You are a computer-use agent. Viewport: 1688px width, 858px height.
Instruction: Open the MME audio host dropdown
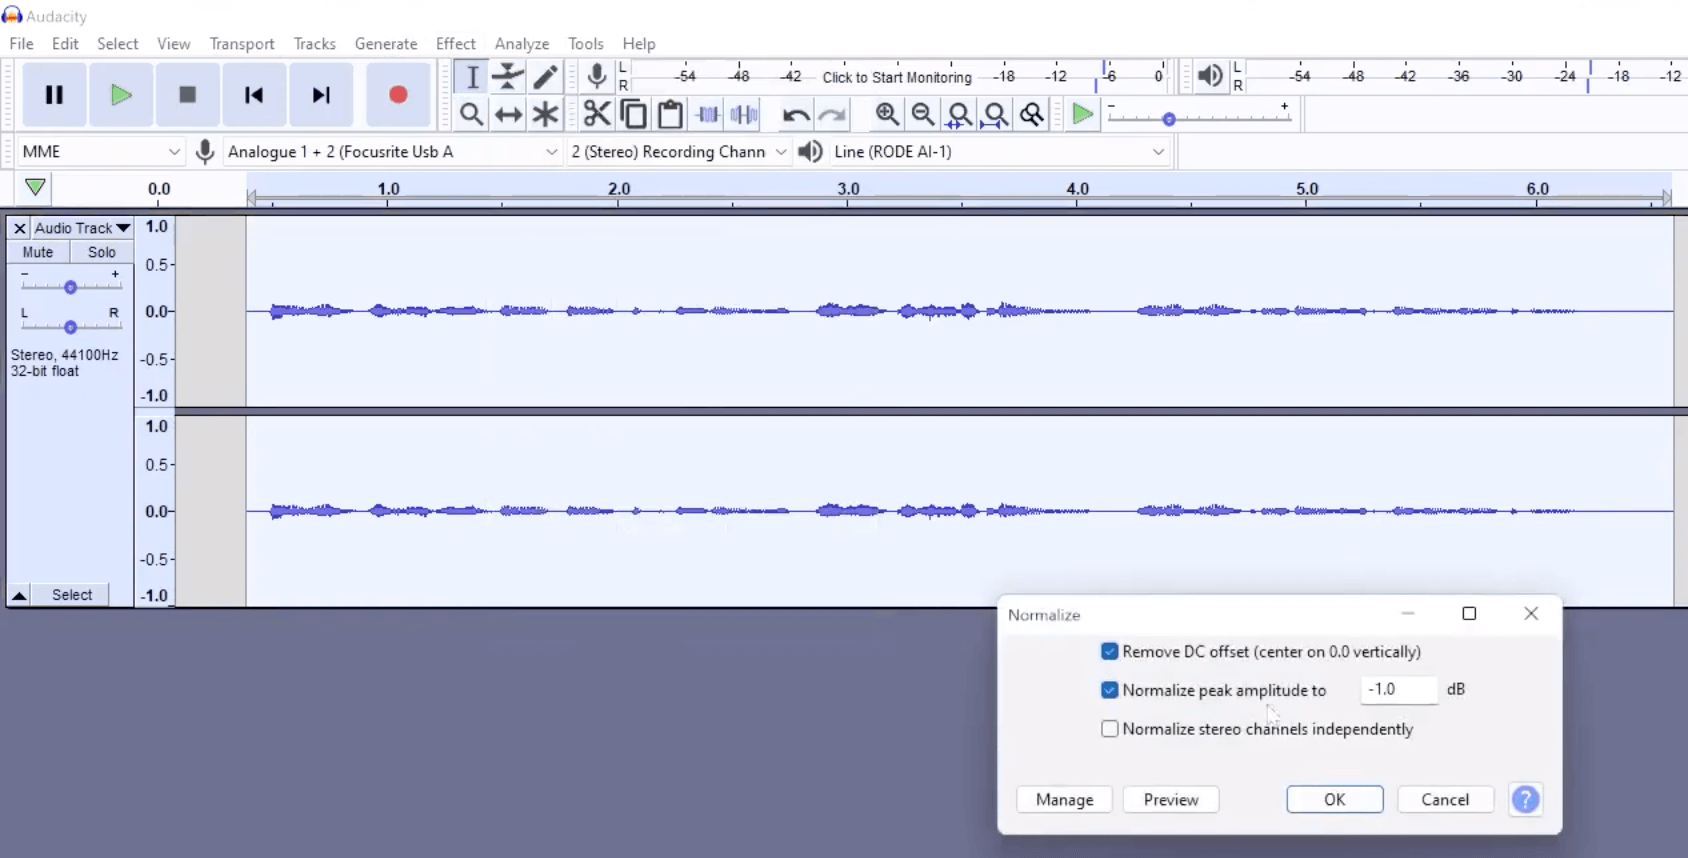coord(101,152)
